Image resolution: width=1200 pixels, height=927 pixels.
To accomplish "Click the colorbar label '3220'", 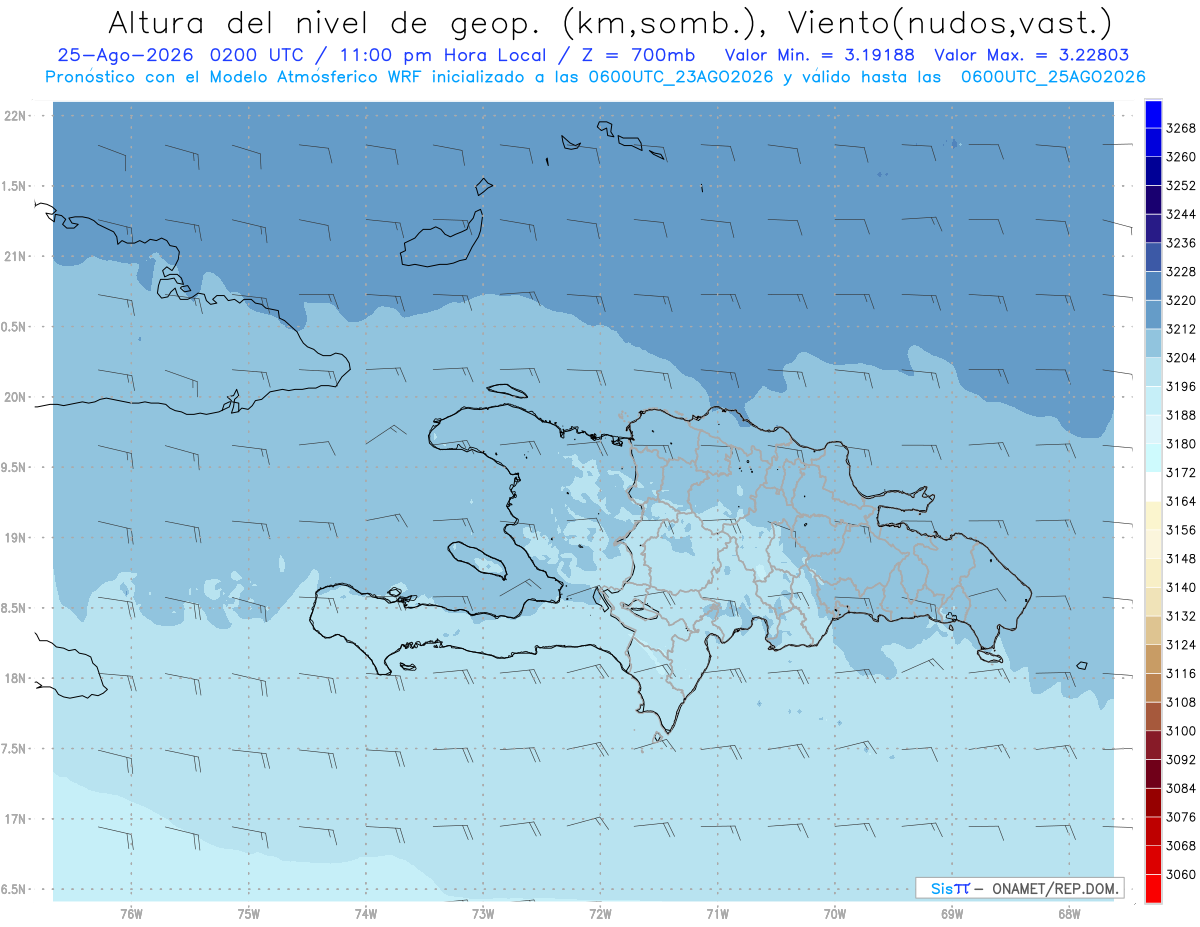I will click(1181, 300).
